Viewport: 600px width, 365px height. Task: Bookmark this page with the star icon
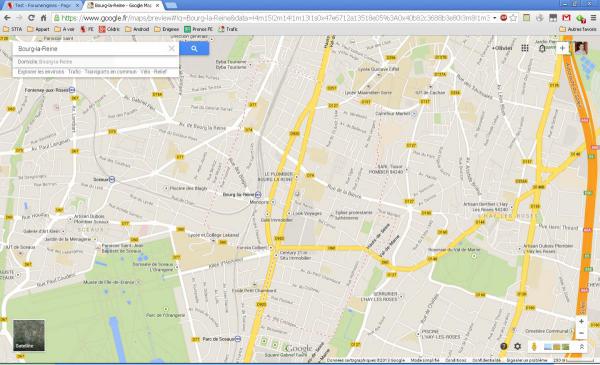[514, 18]
